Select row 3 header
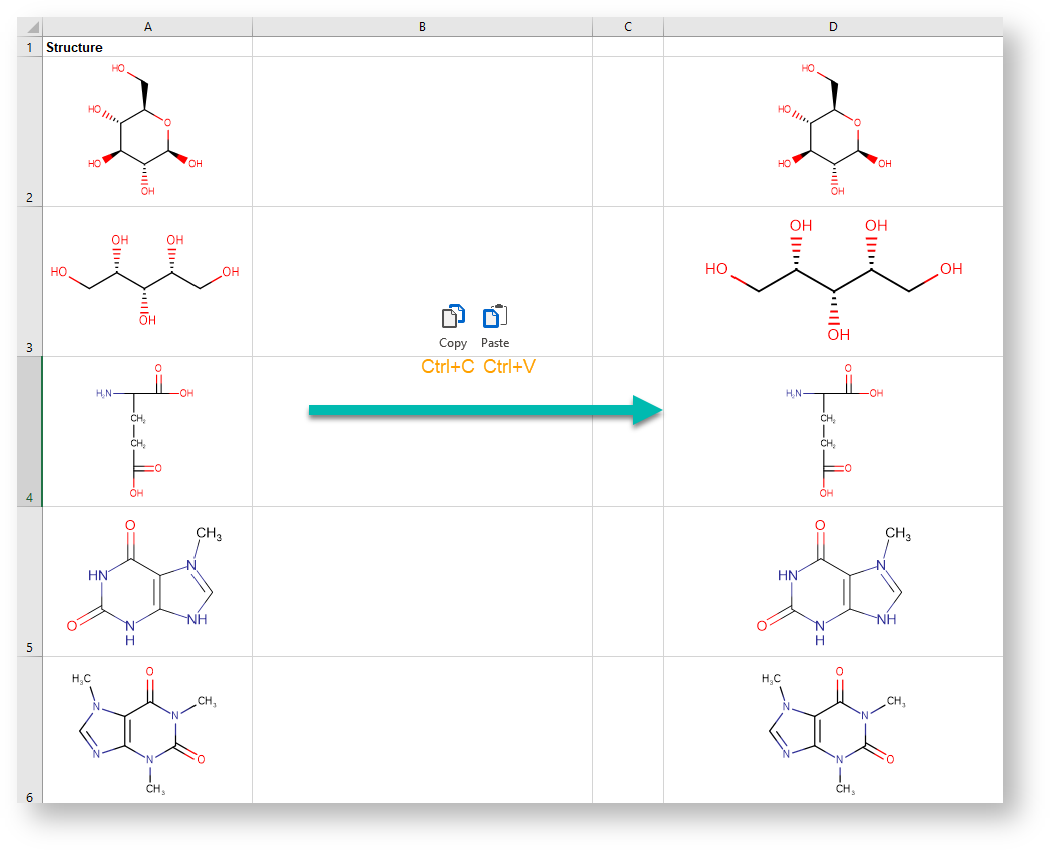The height and width of the screenshot is (851, 1051). tap(29, 282)
